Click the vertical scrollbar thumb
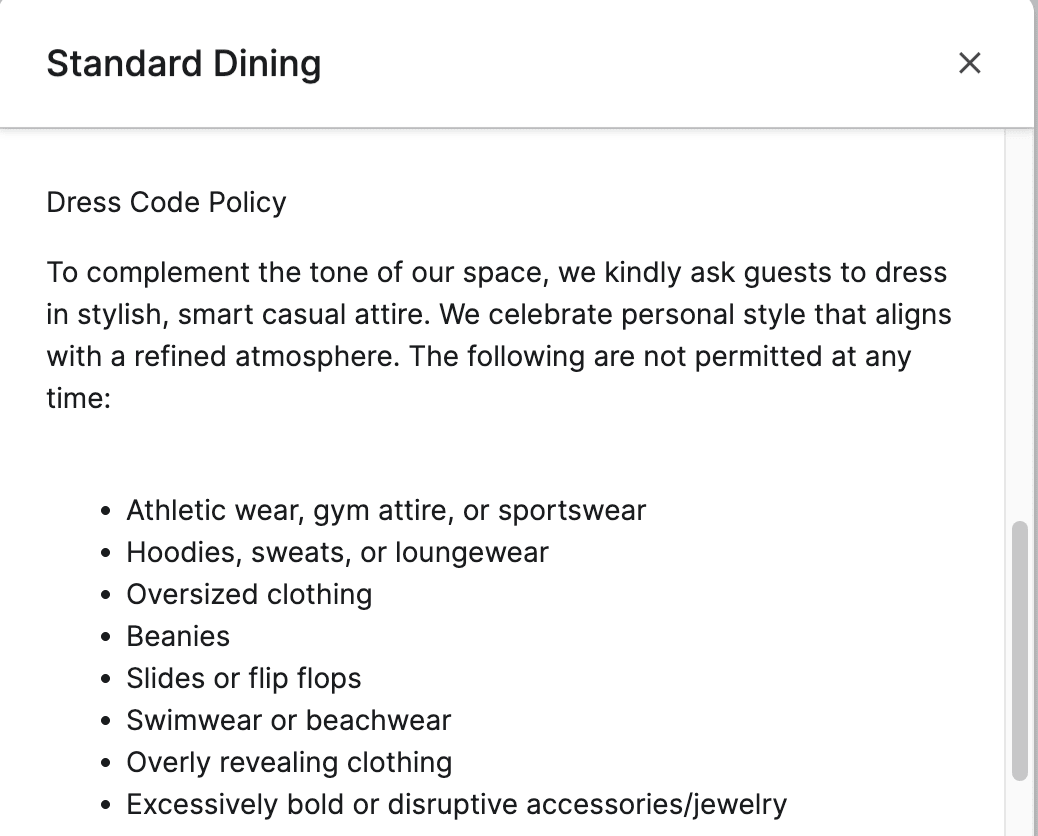Screen dimensions: 1038x836 click(1019, 650)
